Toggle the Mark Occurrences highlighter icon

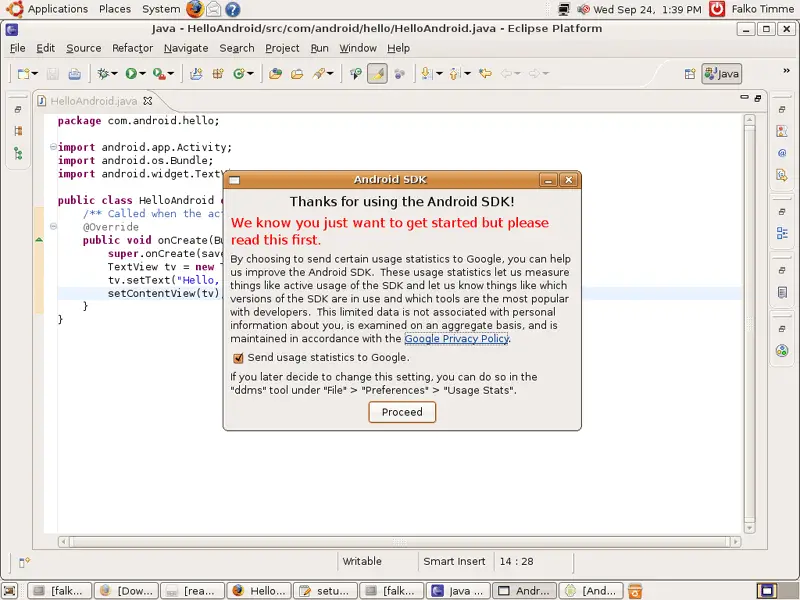[x=377, y=73]
